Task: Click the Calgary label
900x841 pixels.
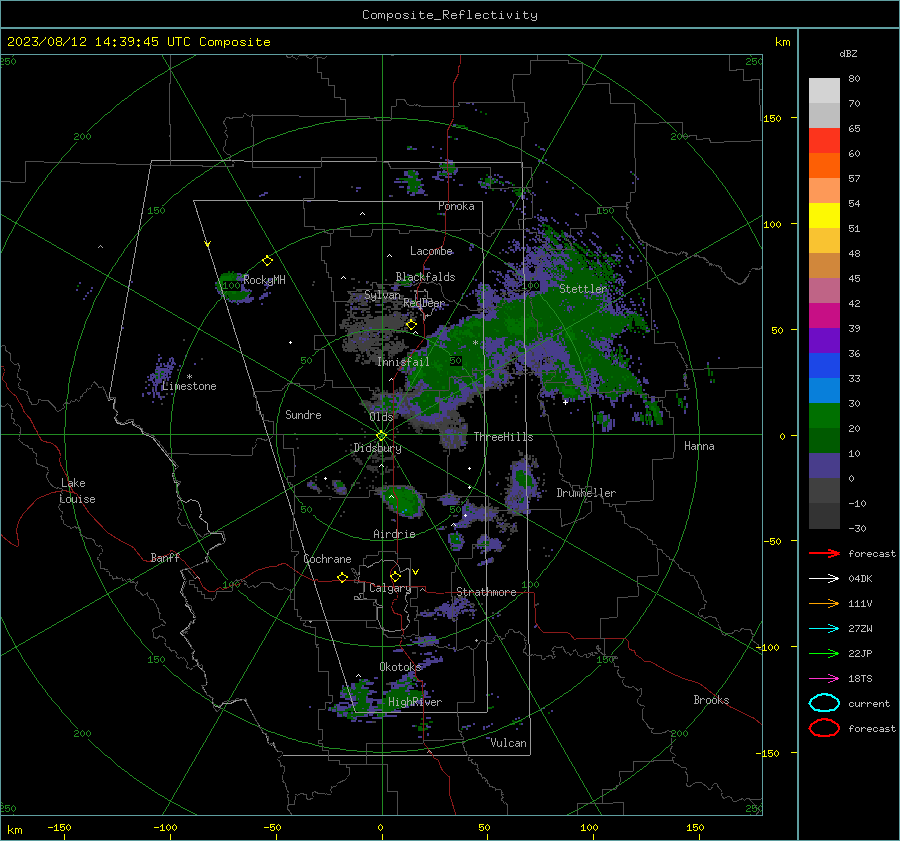Action: pos(390,588)
